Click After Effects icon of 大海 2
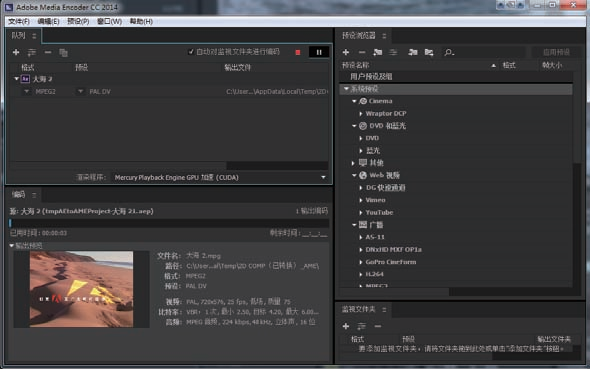The image size is (590, 369). [25, 79]
